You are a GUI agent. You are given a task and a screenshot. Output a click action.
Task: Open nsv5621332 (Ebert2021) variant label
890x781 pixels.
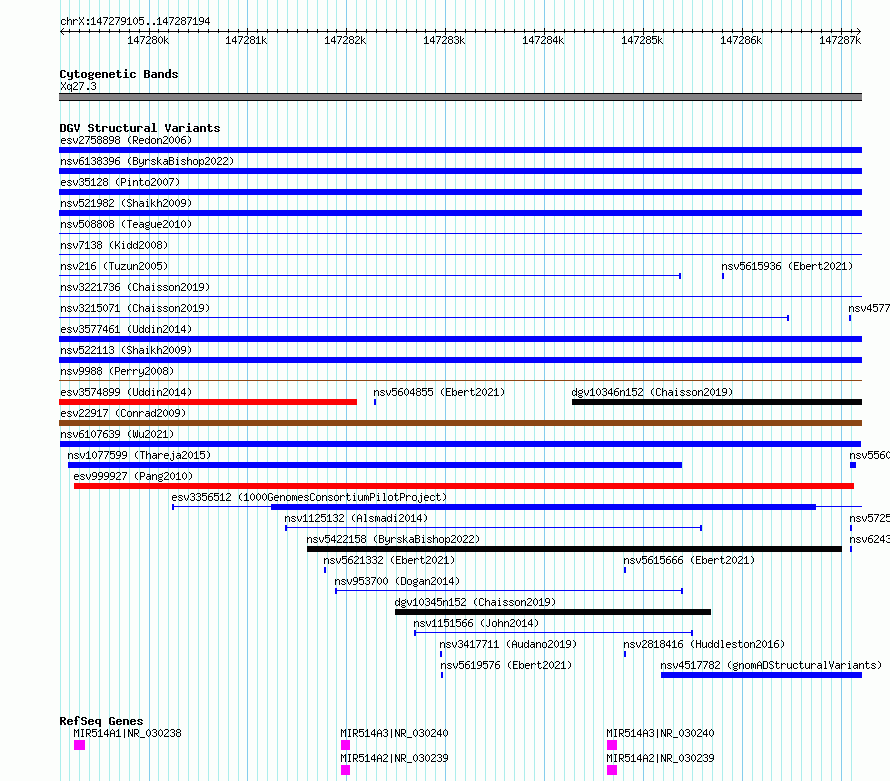click(389, 560)
